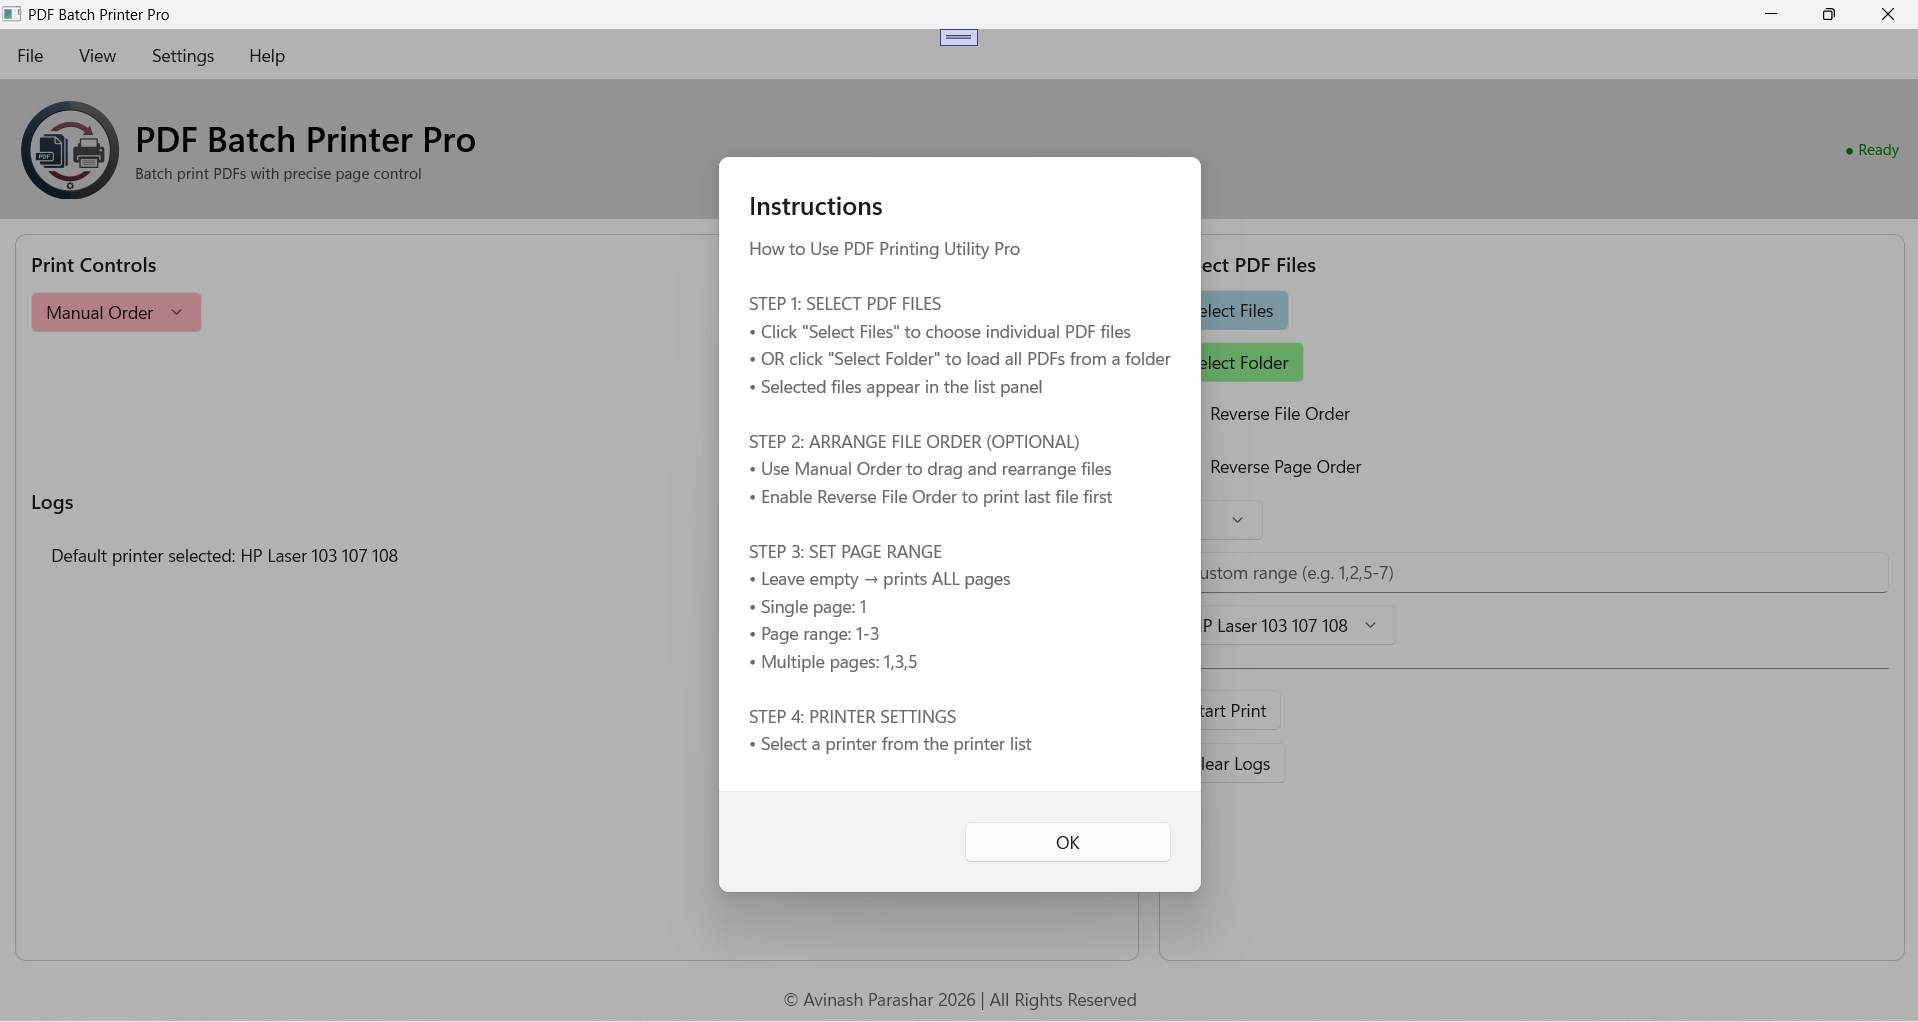Click into the custom range input field
1918x1022 pixels.
point(1540,573)
